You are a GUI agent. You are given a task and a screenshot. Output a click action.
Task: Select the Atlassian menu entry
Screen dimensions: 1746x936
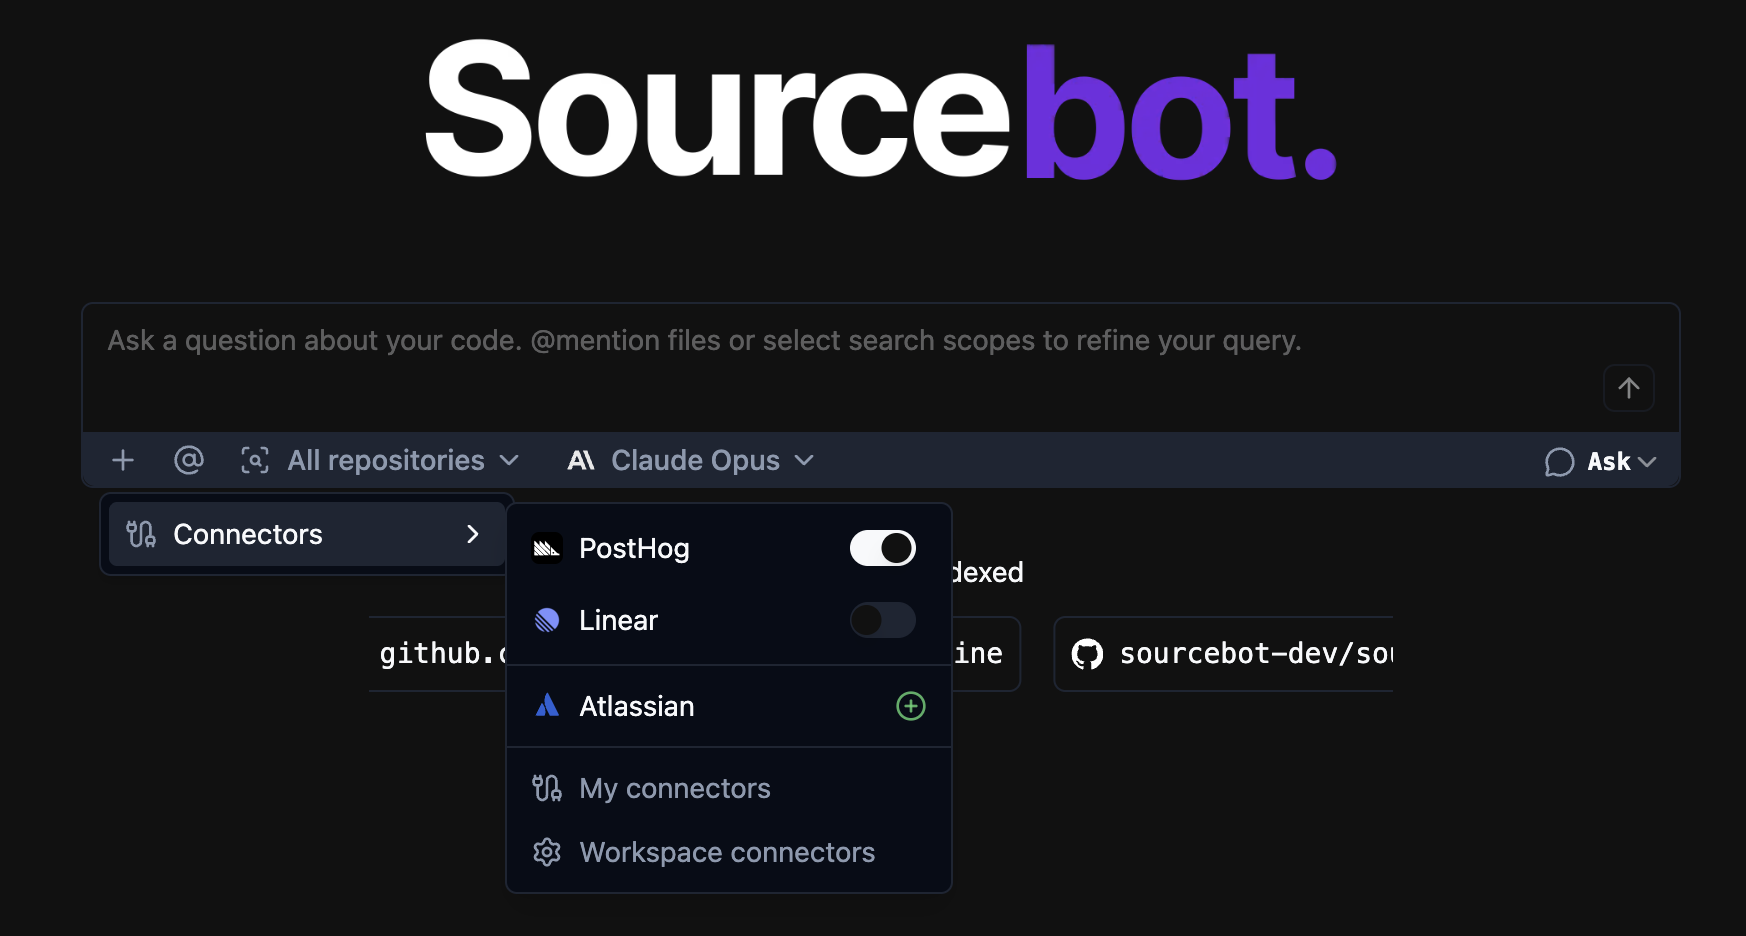click(729, 706)
